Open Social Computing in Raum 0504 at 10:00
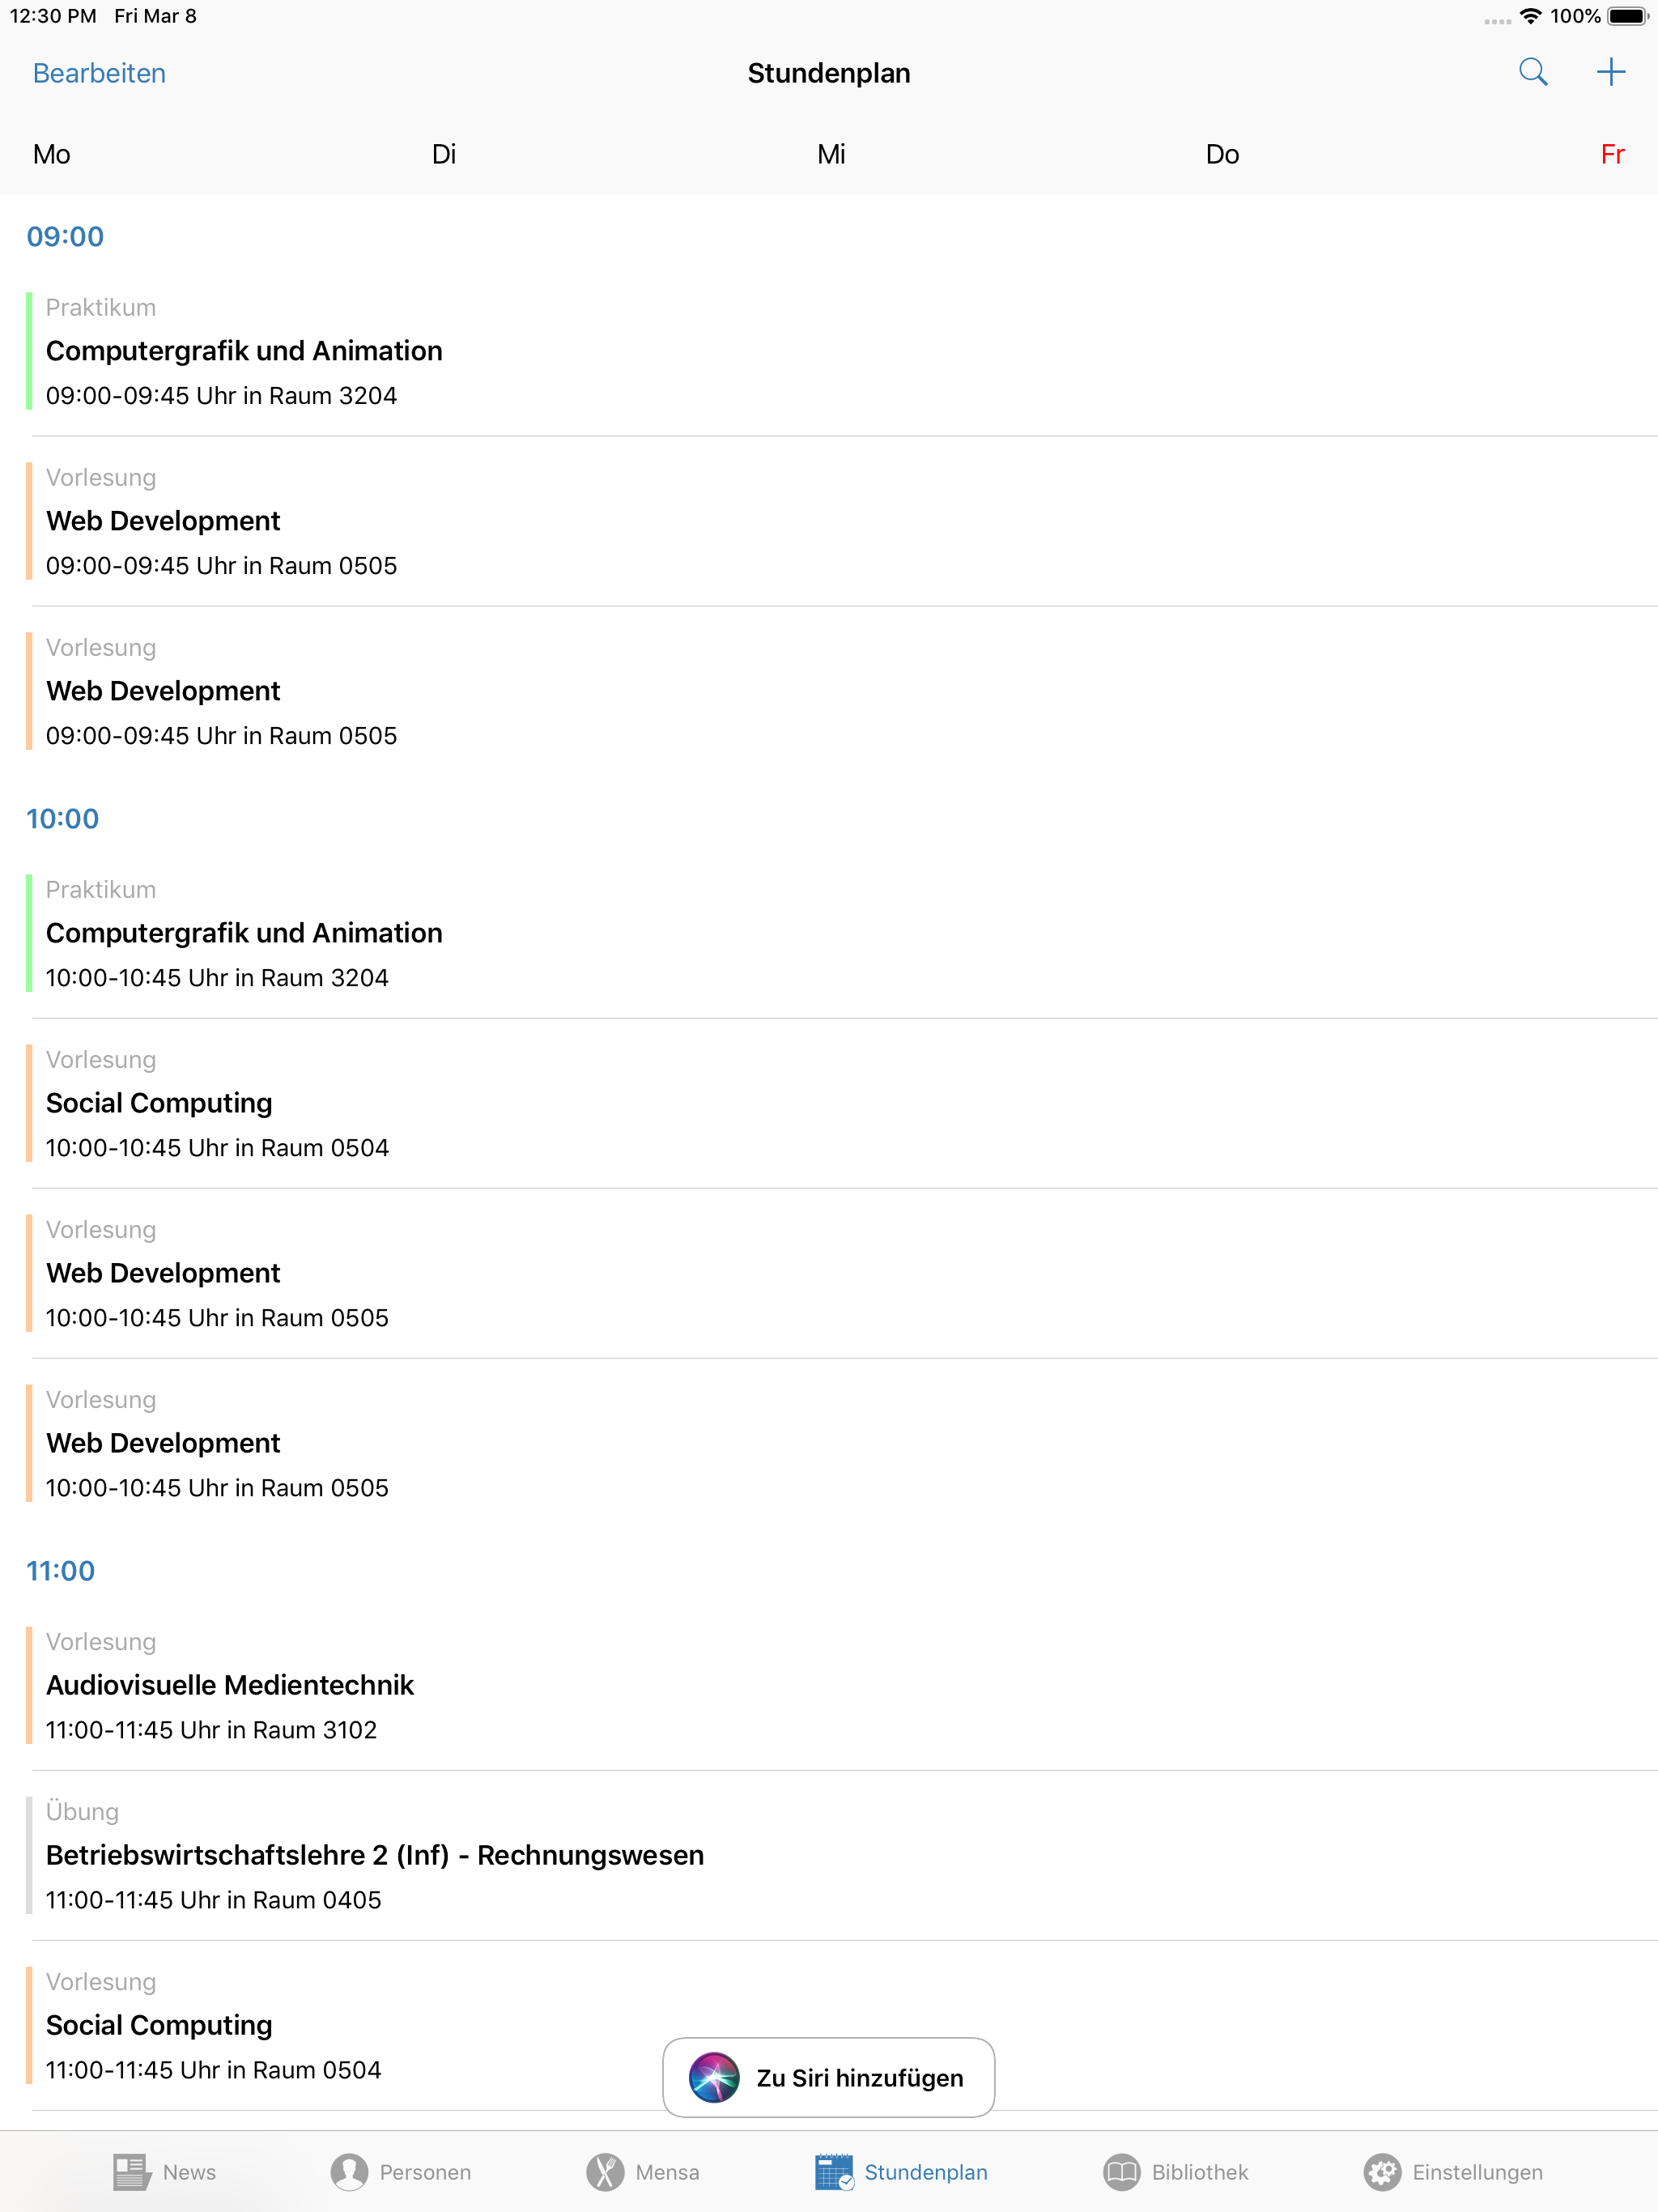This screenshot has height=2212, width=1658. [829, 1103]
